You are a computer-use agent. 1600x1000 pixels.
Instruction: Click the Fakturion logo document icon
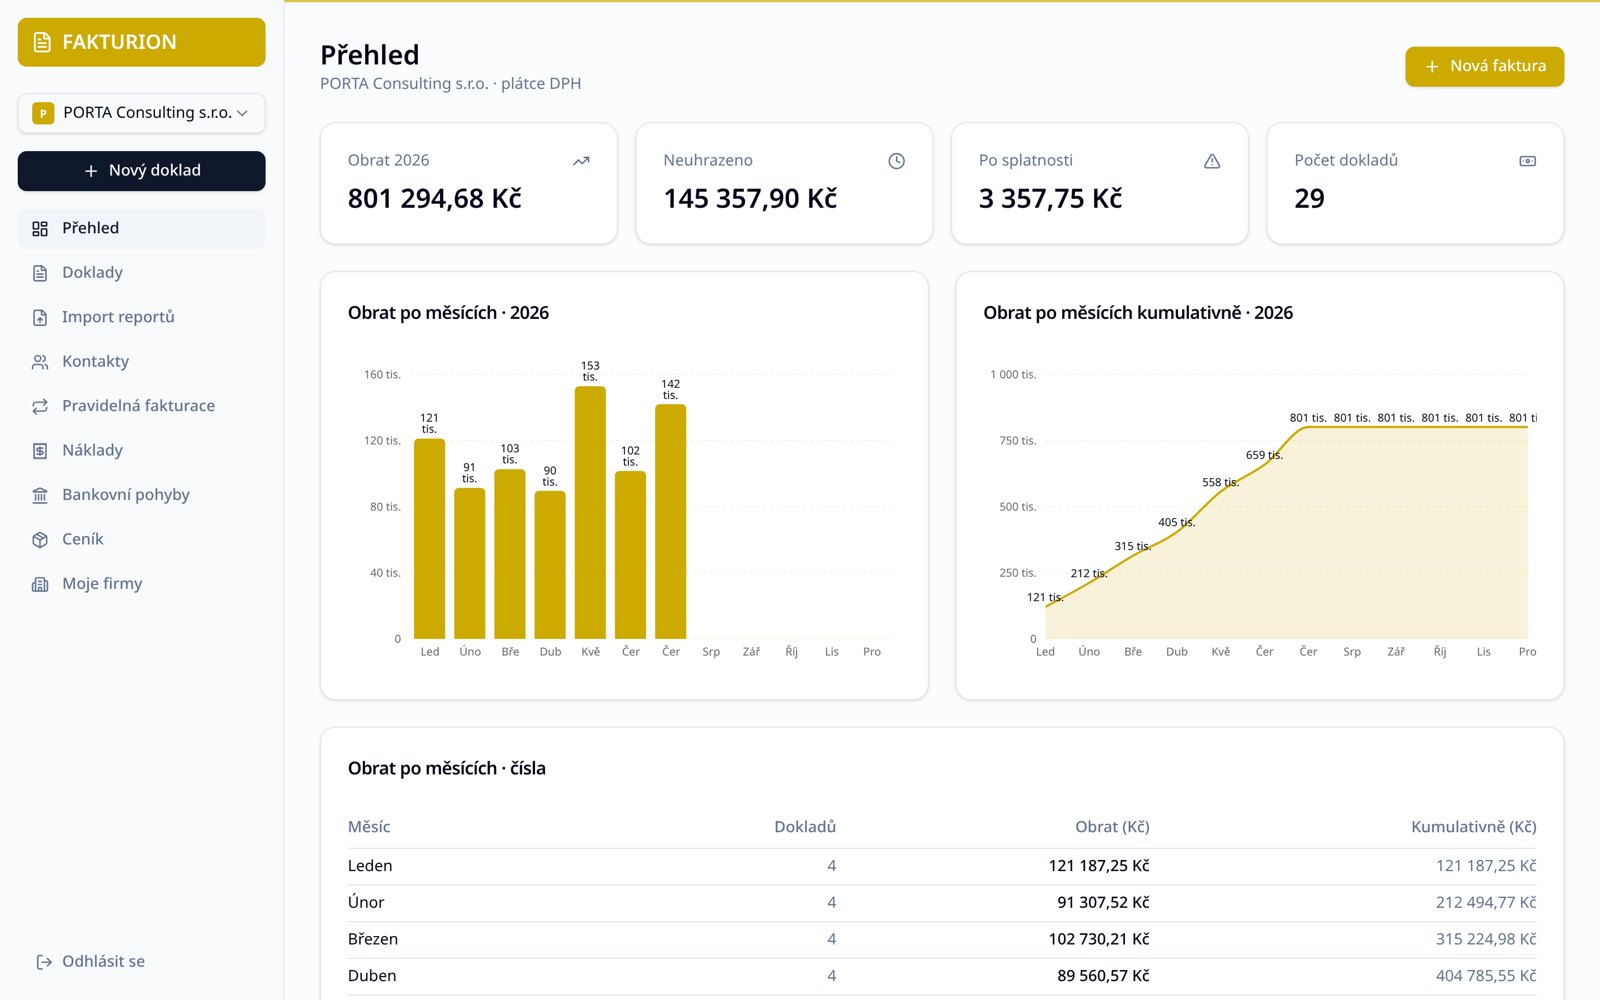click(42, 42)
